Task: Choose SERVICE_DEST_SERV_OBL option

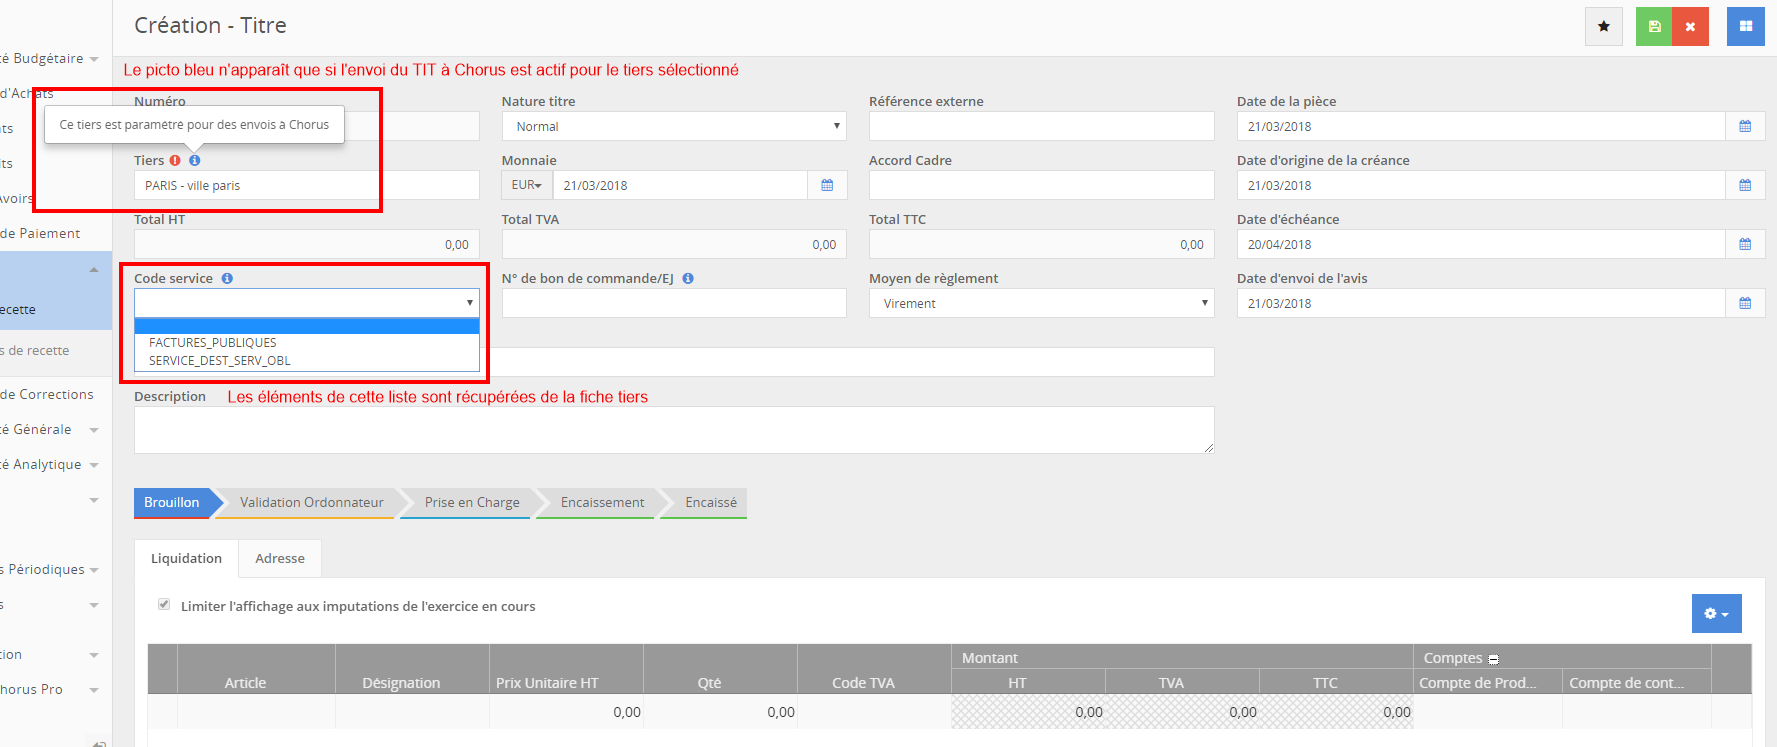Action: 220,361
